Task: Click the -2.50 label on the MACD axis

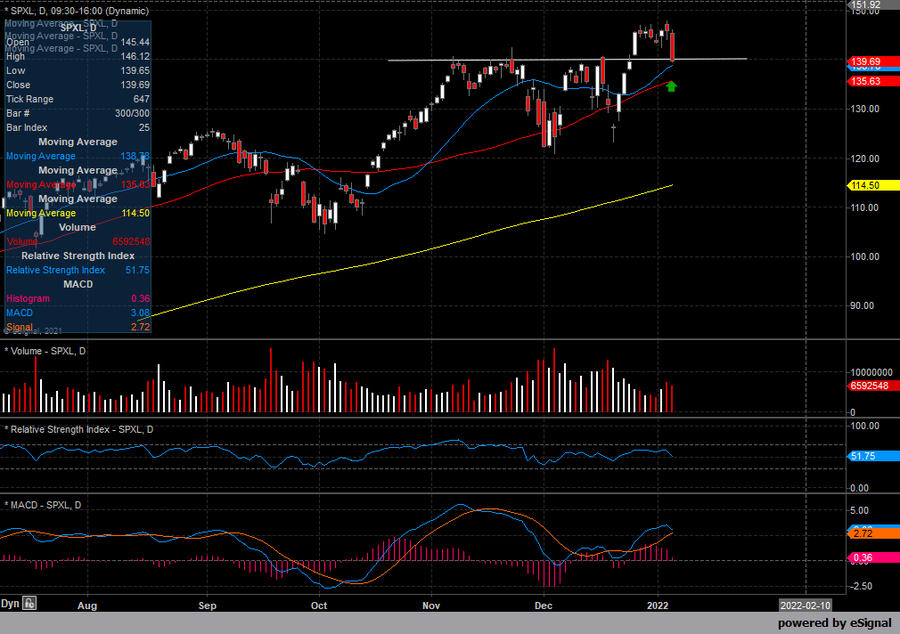Action: pos(860,586)
